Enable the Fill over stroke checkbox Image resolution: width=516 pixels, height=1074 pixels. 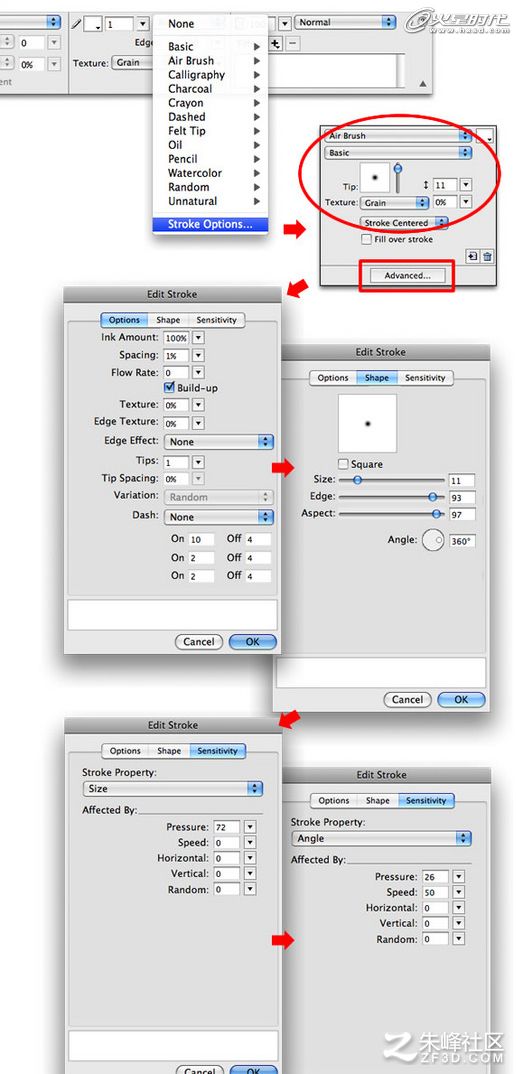[367, 239]
